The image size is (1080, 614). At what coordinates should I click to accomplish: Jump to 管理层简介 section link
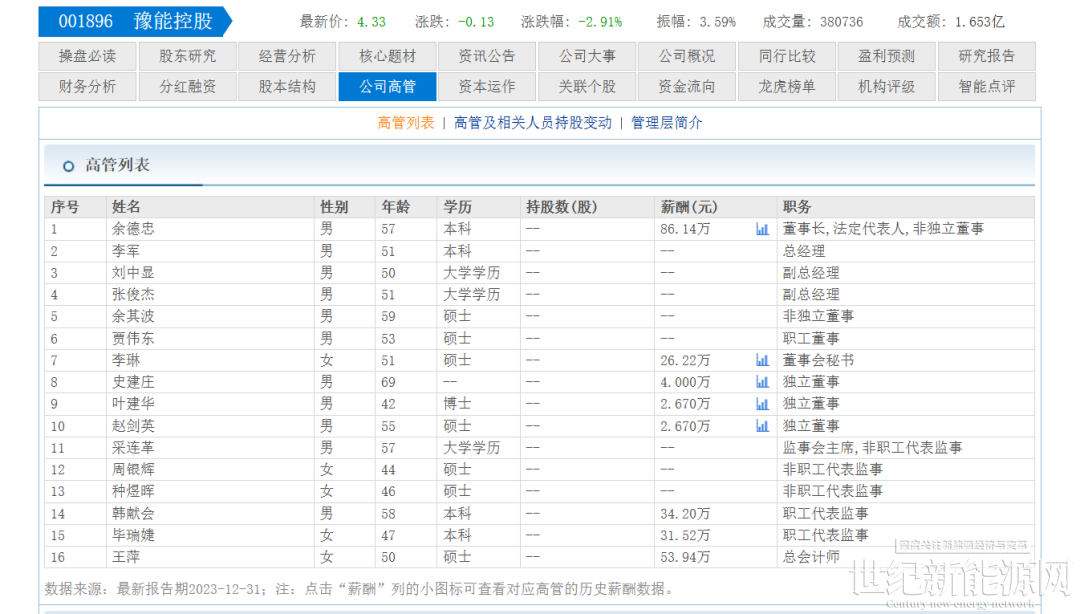click(667, 123)
